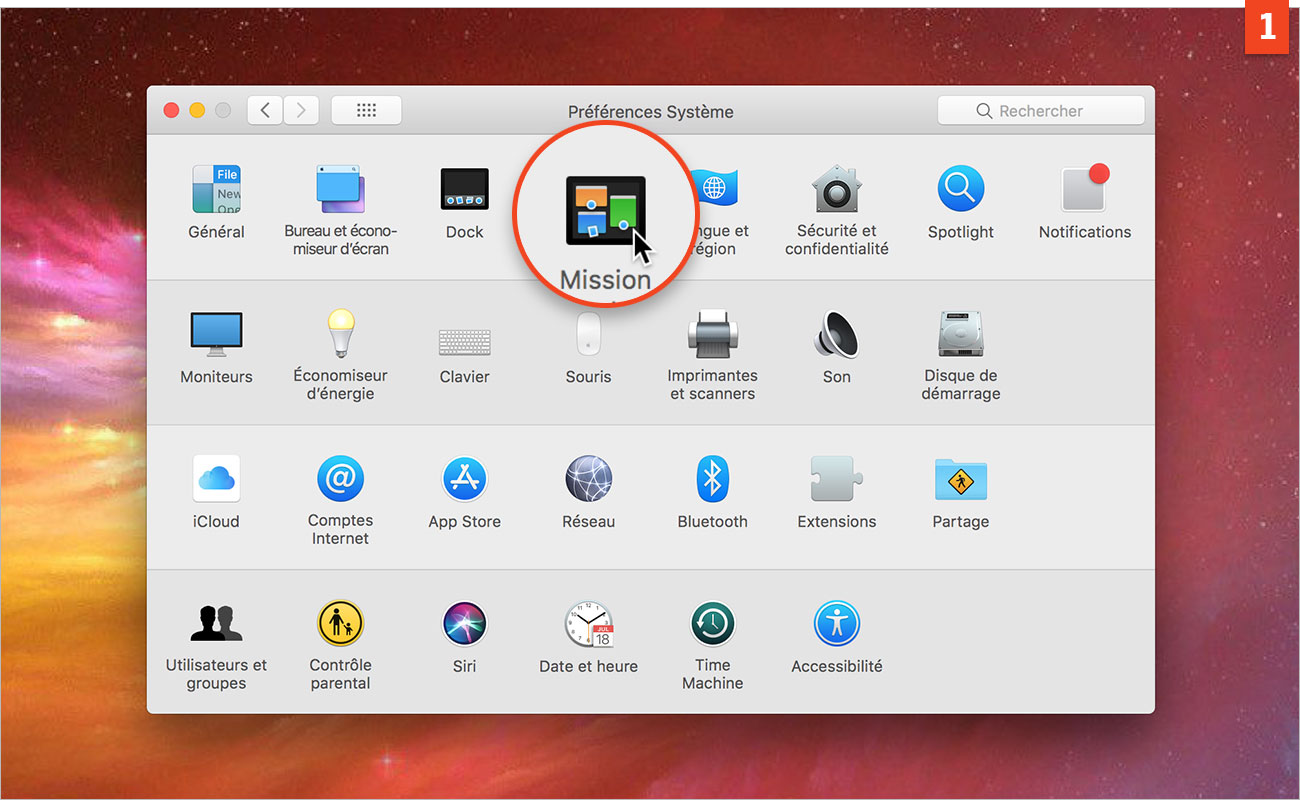Open Mission Control preferences icon
The width and height of the screenshot is (1300, 800).
pyautogui.click(x=606, y=211)
